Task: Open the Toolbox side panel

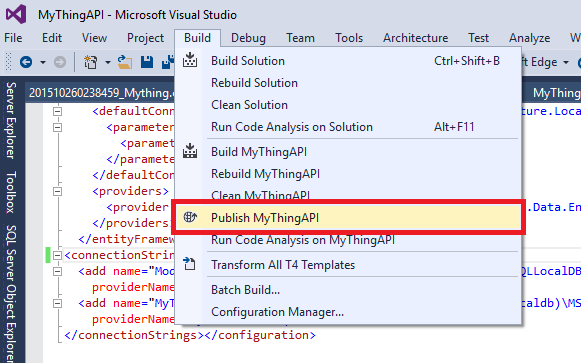Action: coord(11,192)
